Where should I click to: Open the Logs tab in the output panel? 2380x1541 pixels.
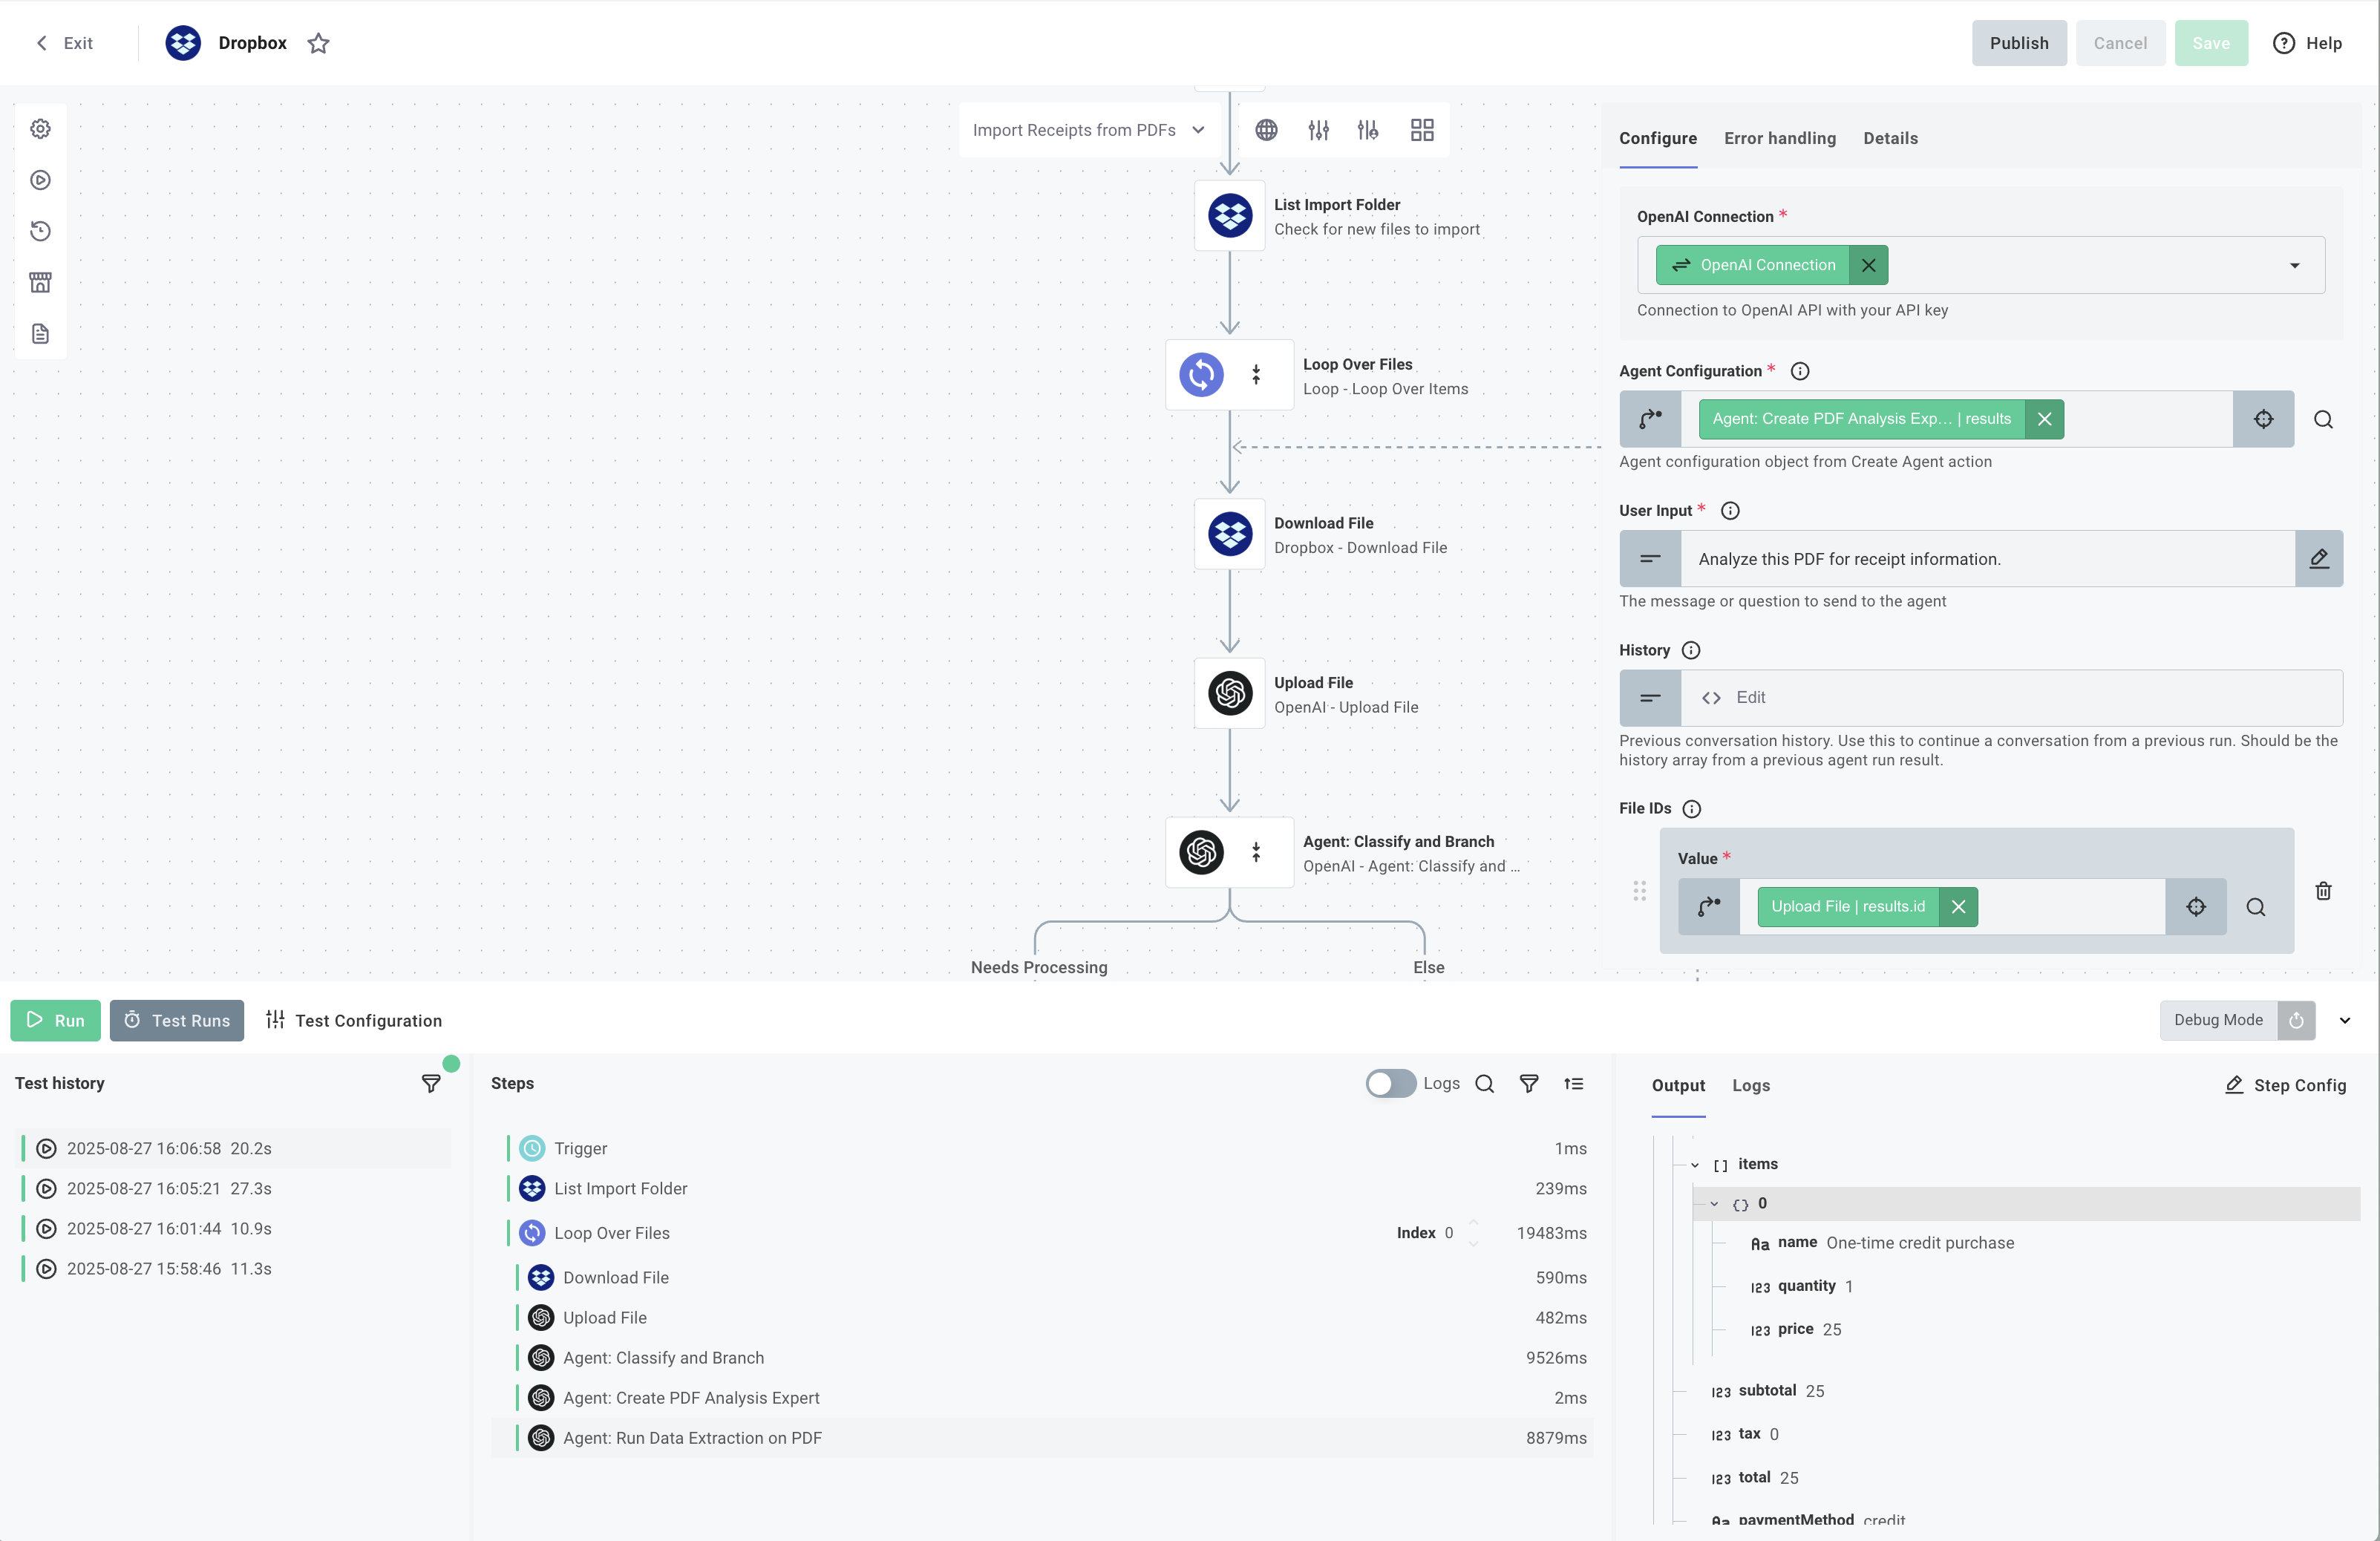click(x=1751, y=1085)
